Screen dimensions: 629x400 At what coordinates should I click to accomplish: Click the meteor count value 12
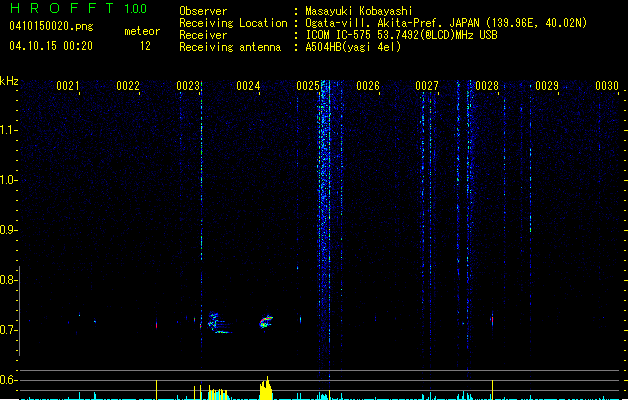coord(145,46)
